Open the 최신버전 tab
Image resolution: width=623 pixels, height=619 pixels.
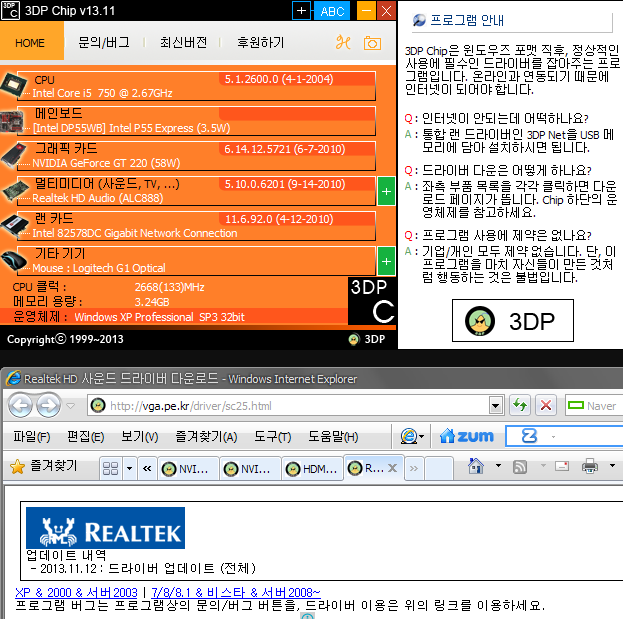tap(183, 42)
